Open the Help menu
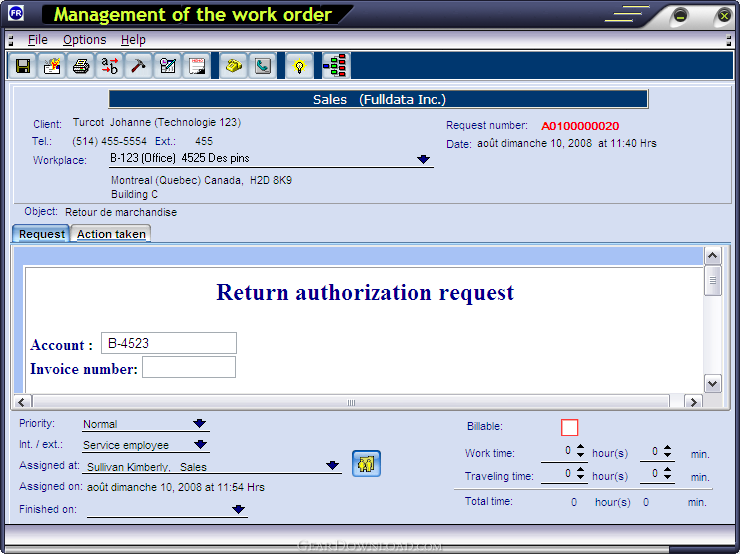The width and height of the screenshot is (740, 554). pos(133,40)
